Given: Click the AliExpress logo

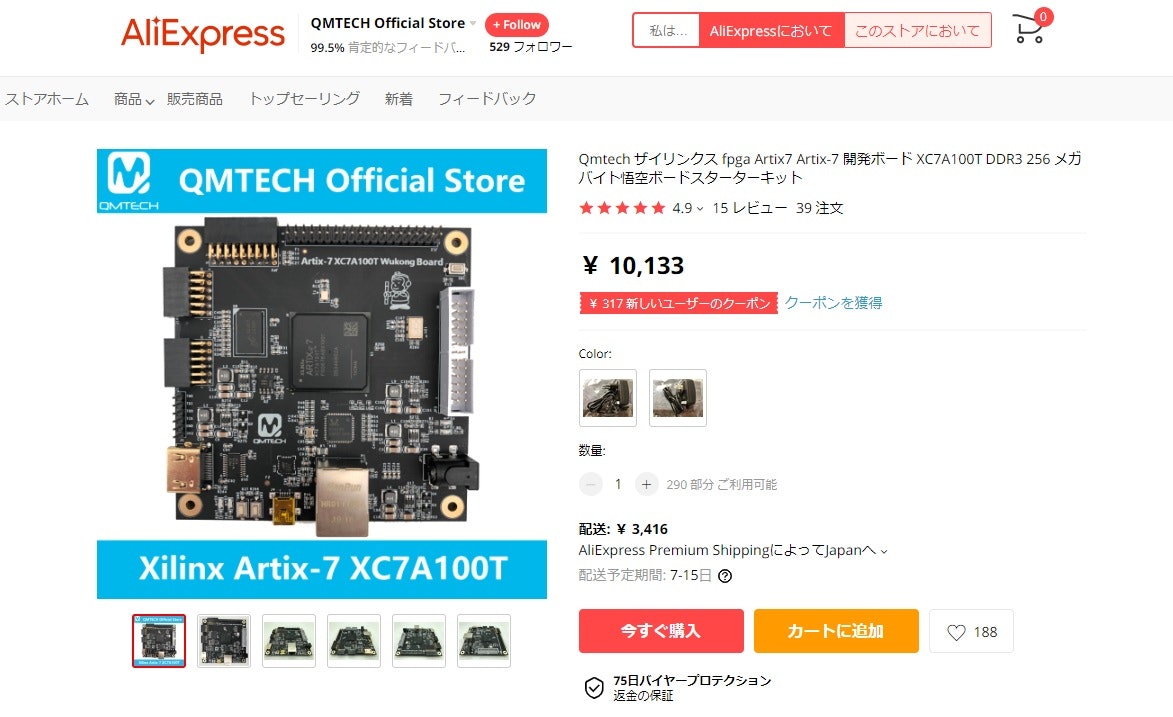Looking at the screenshot, I should pyautogui.click(x=203, y=34).
